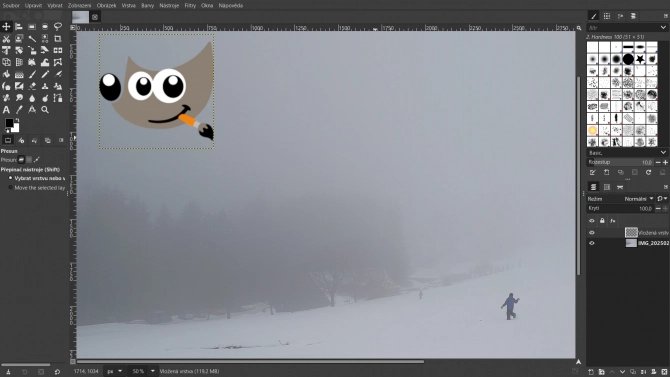Set Přesun mode to move selection
The width and height of the screenshot is (670, 377).
(29, 160)
